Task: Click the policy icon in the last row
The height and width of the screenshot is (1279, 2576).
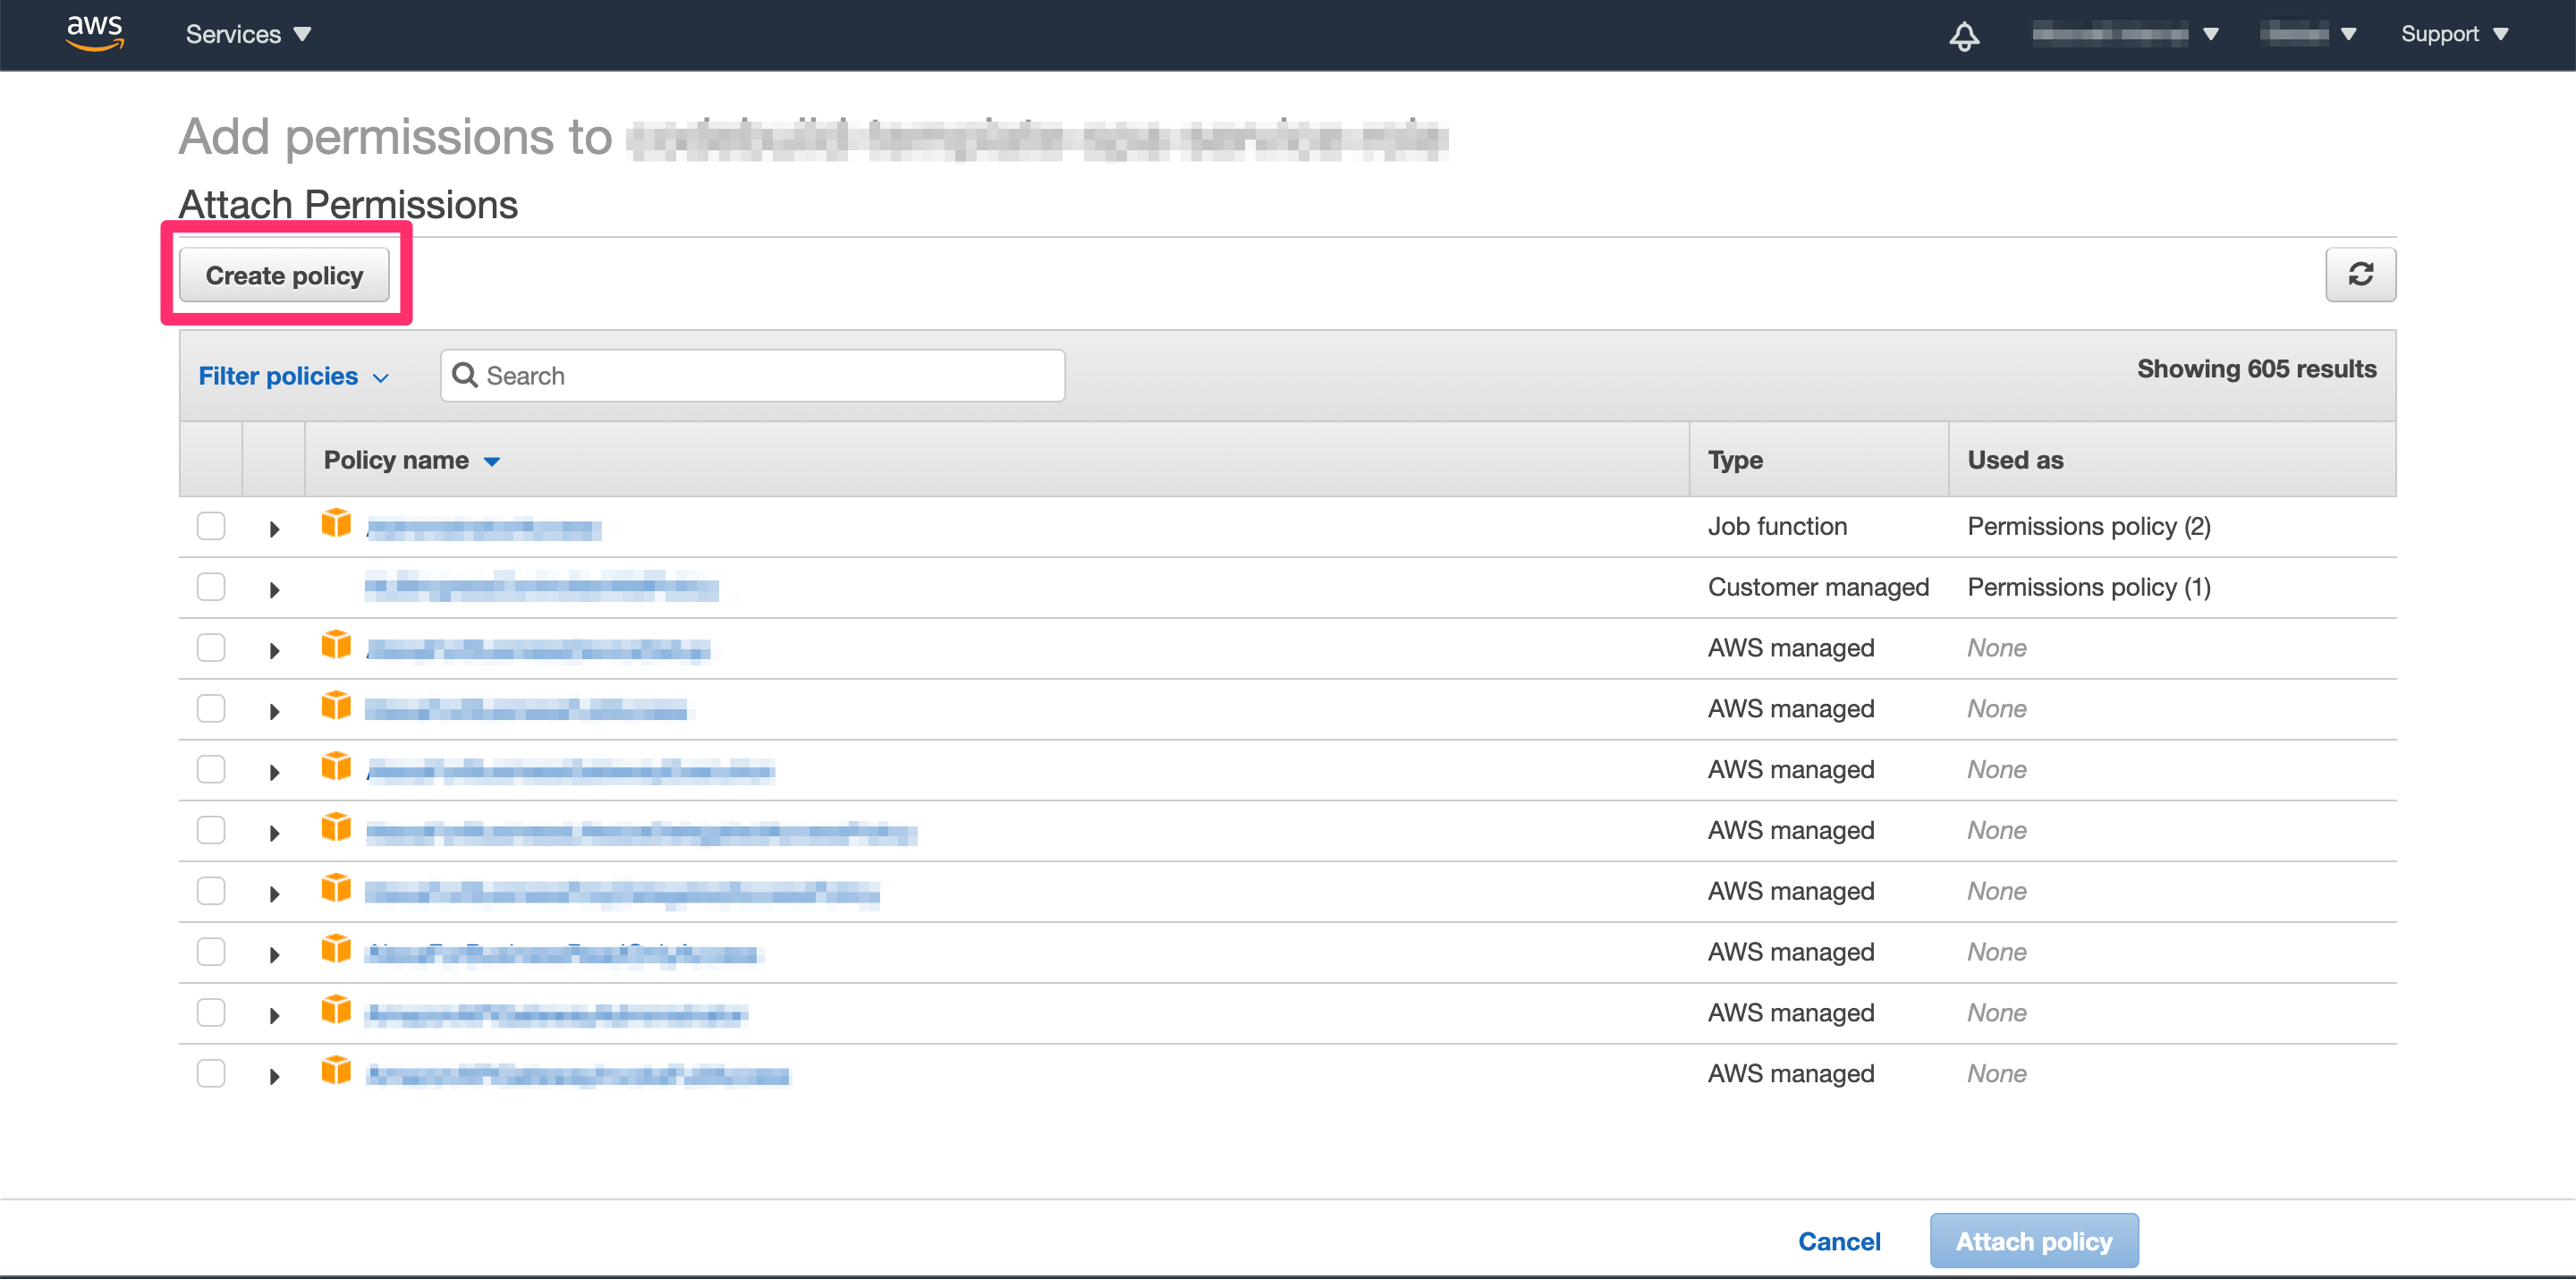Action: coord(336,1071)
